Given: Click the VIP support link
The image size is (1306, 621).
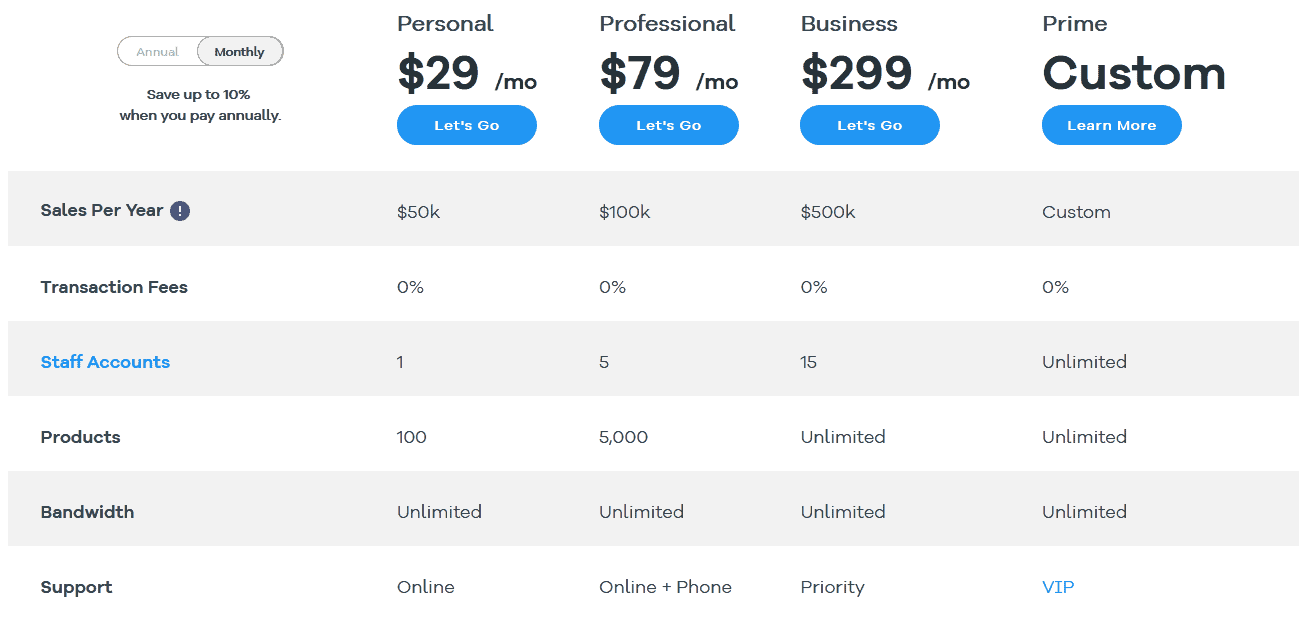Looking at the screenshot, I should [x=1058, y=587].
